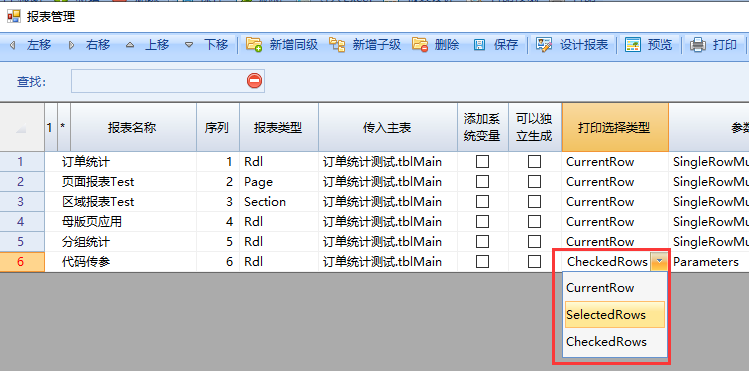Viewport: 749px width, 371px height.
Task: Check 添加系统变量 for 订单统计 row
Action: coord(482,162)
